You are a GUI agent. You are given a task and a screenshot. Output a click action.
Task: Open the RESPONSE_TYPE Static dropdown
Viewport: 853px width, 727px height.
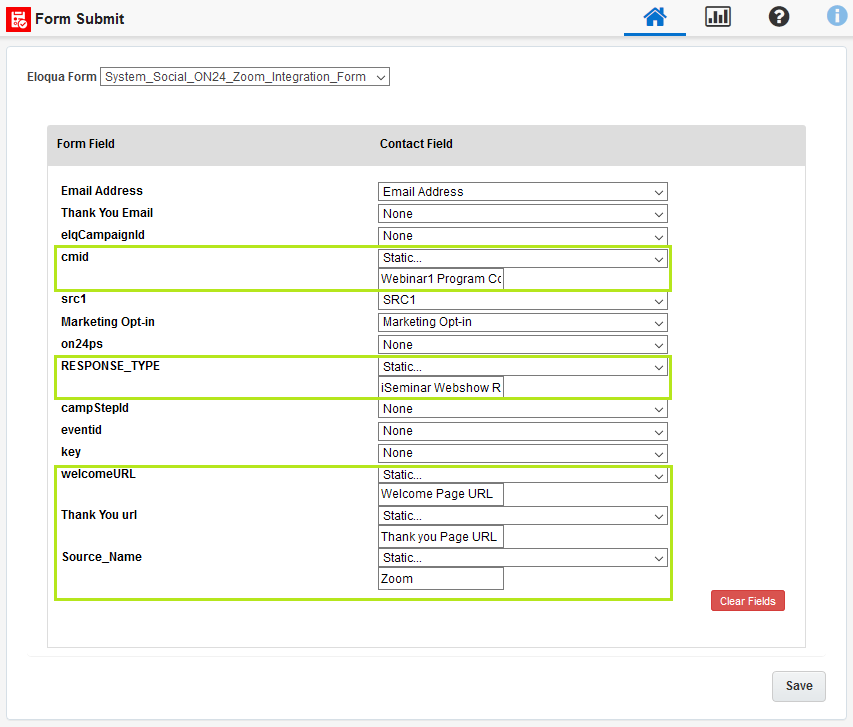point(522,367)
